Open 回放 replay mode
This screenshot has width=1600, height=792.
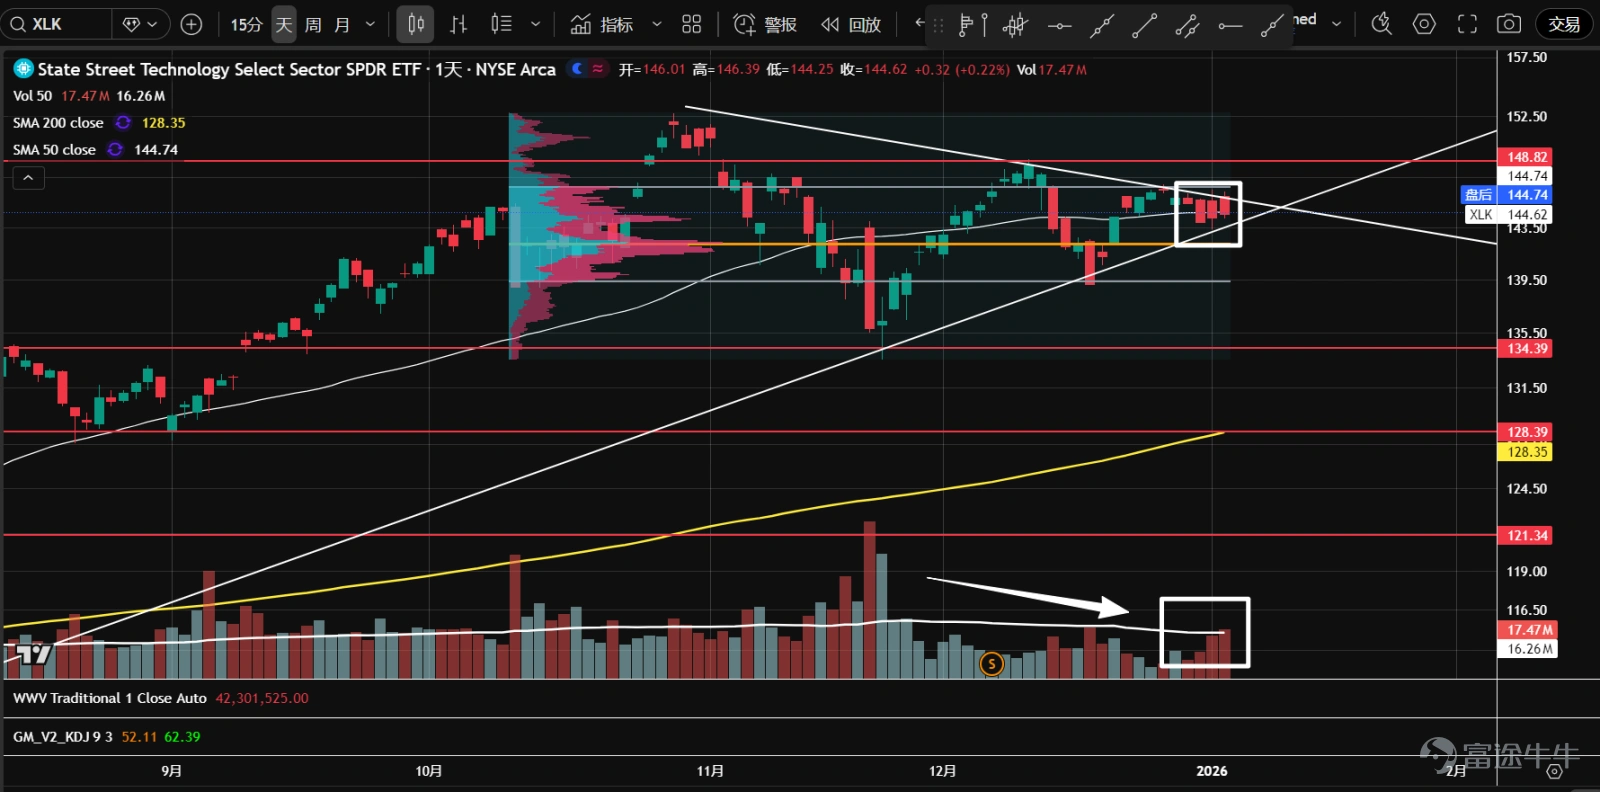(x=851, y=24)
